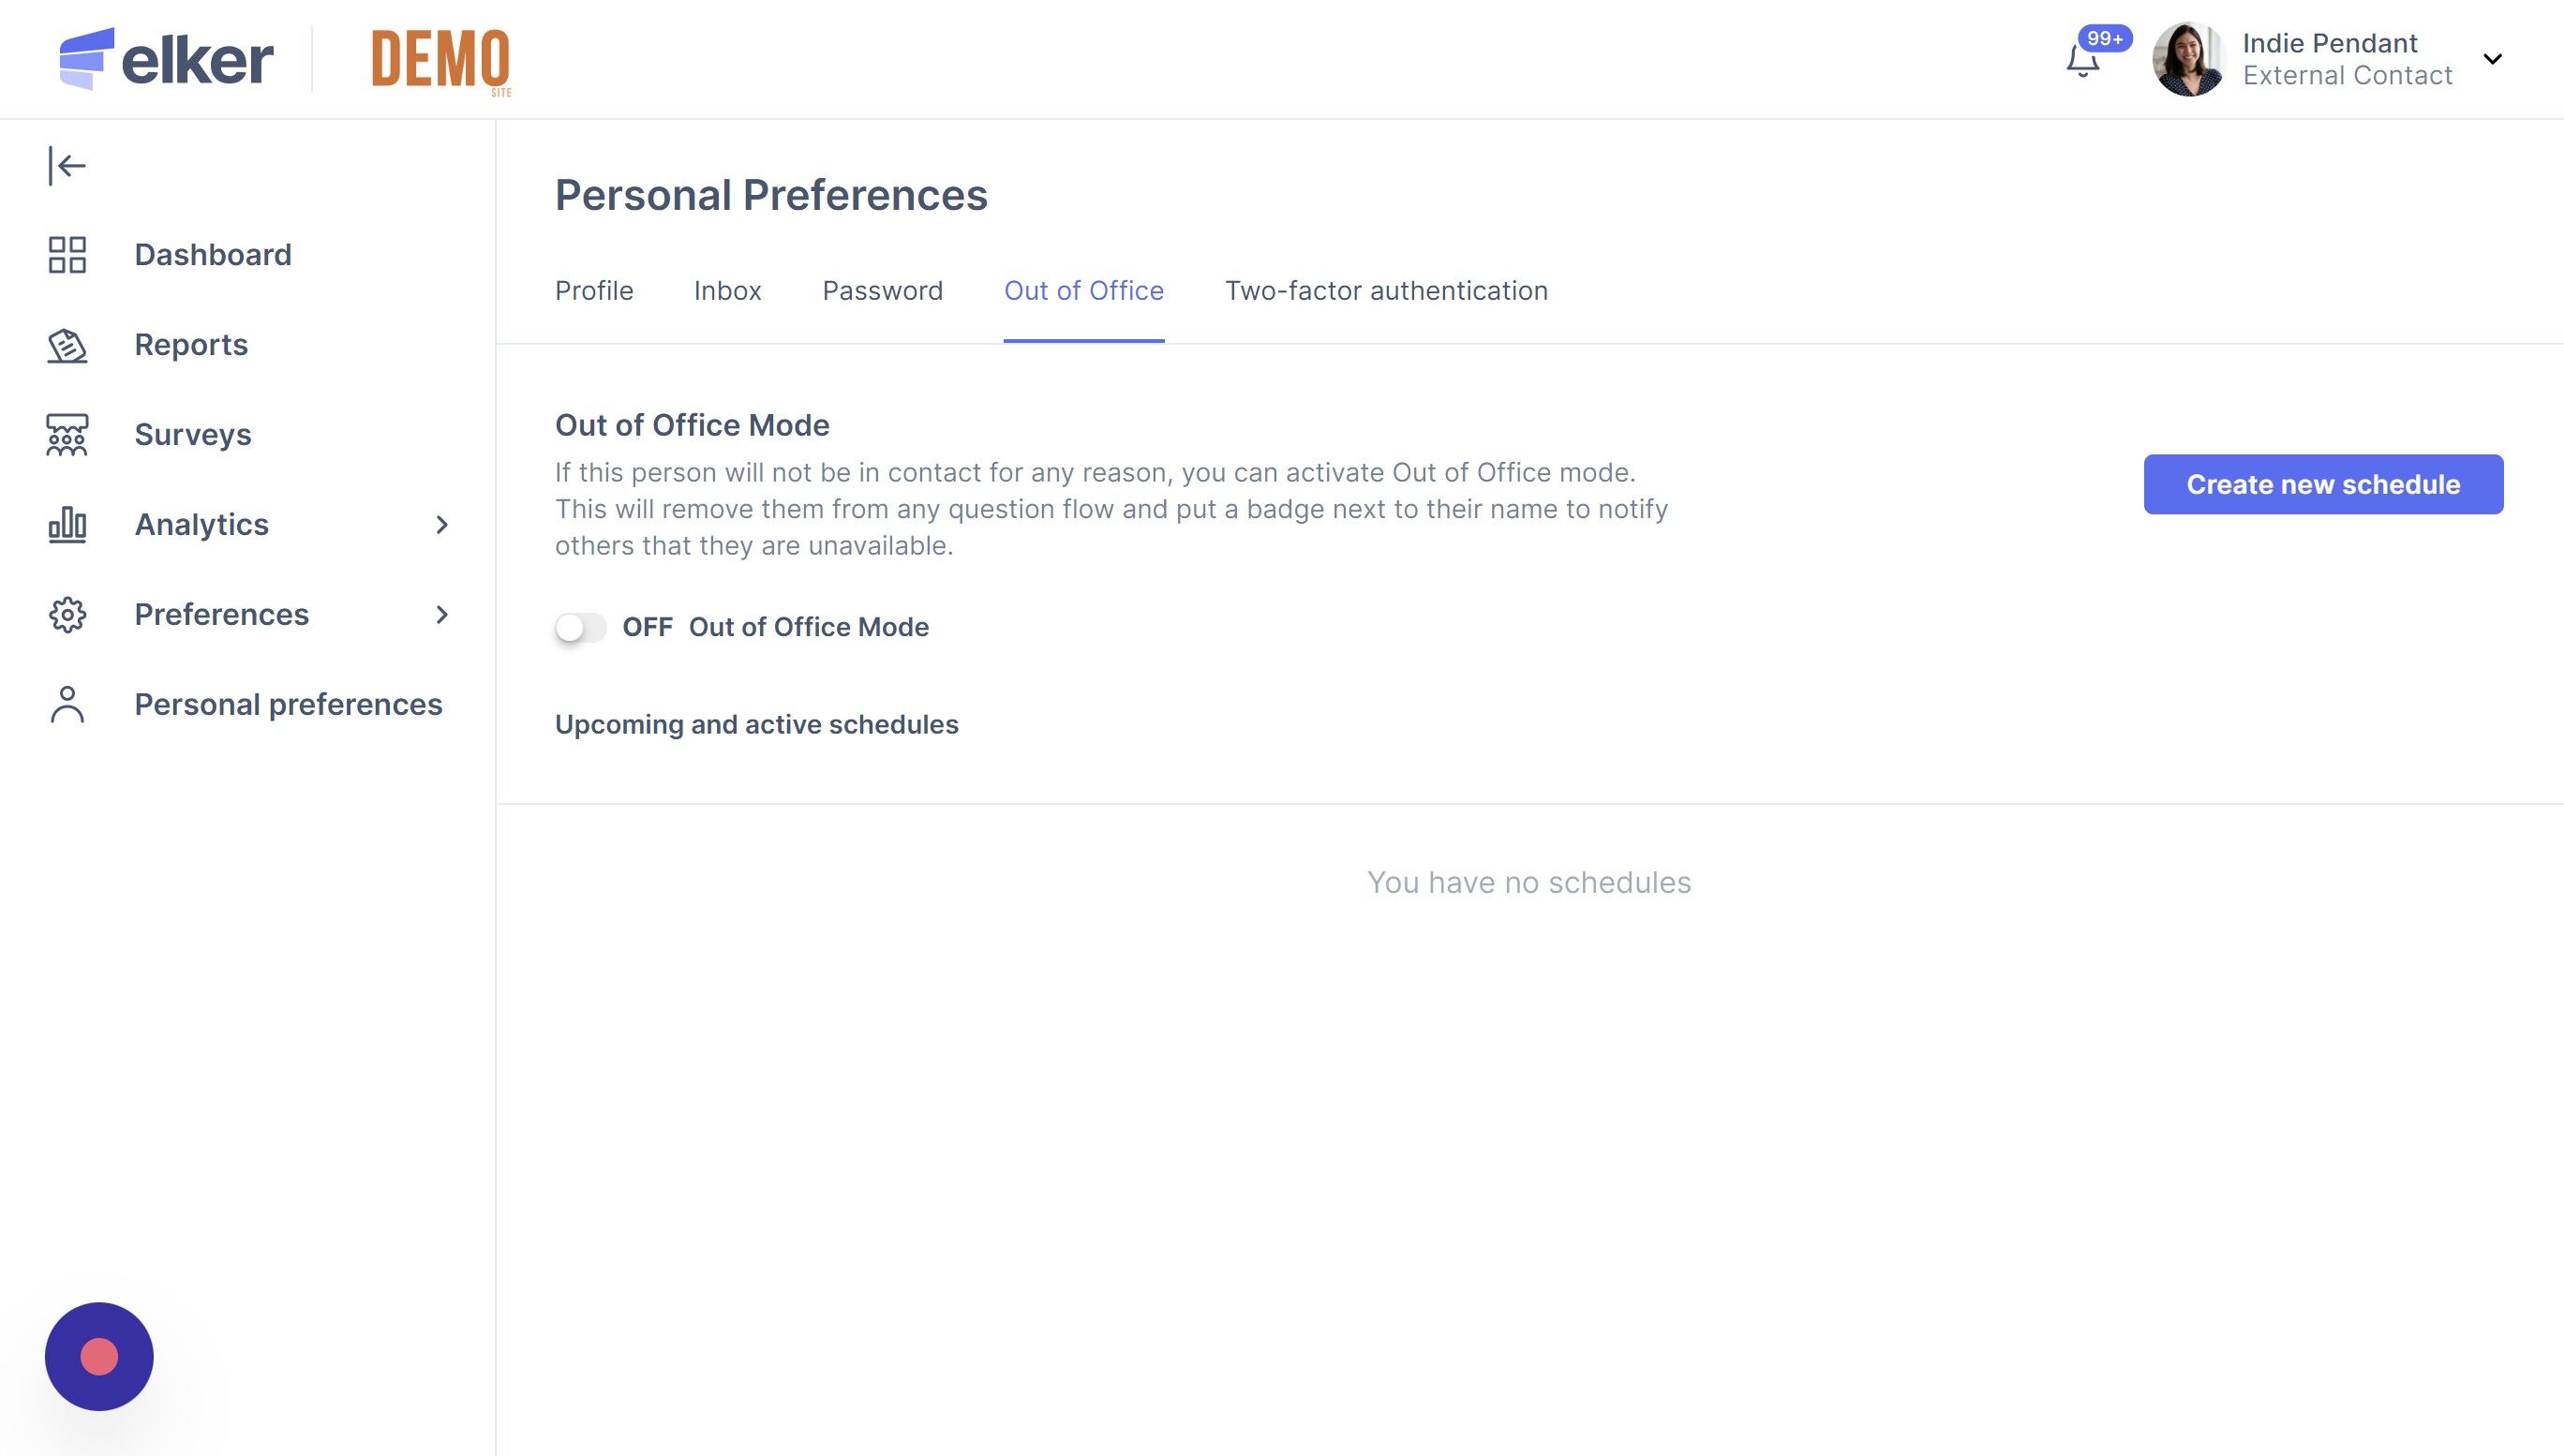2564x1456 pixels.
Task: Click the Surveys people icon
Action: (67, 435)
